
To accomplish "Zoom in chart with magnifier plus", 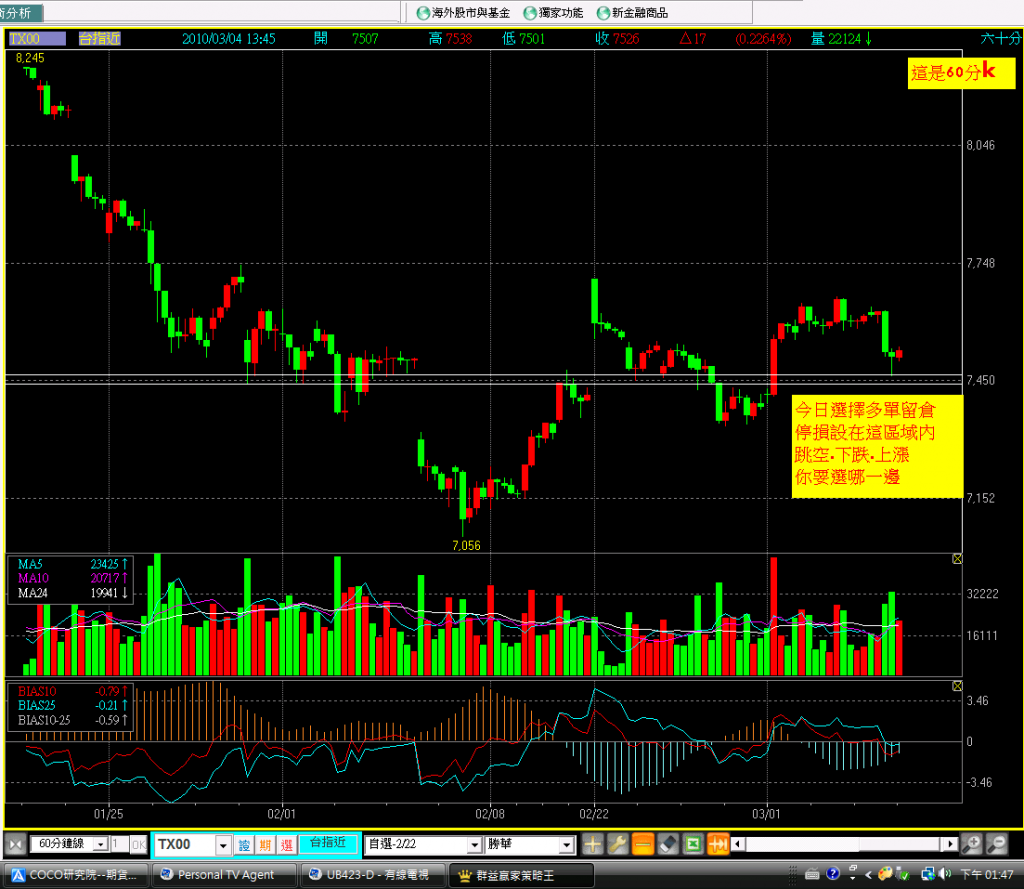I will pyautogui.click(x=972, y=845).
